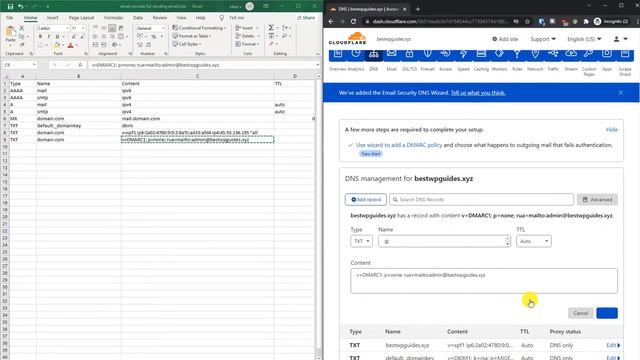The height and width of the screenshot is (360, 640).
Task: Go back in the browser
Action: tap(331, 21)
